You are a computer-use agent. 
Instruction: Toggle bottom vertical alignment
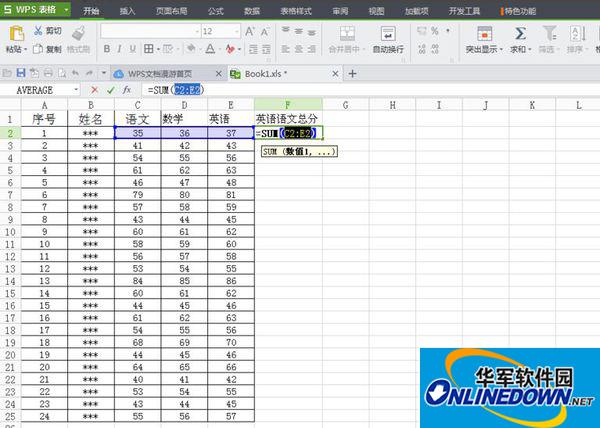coord(311,31)
